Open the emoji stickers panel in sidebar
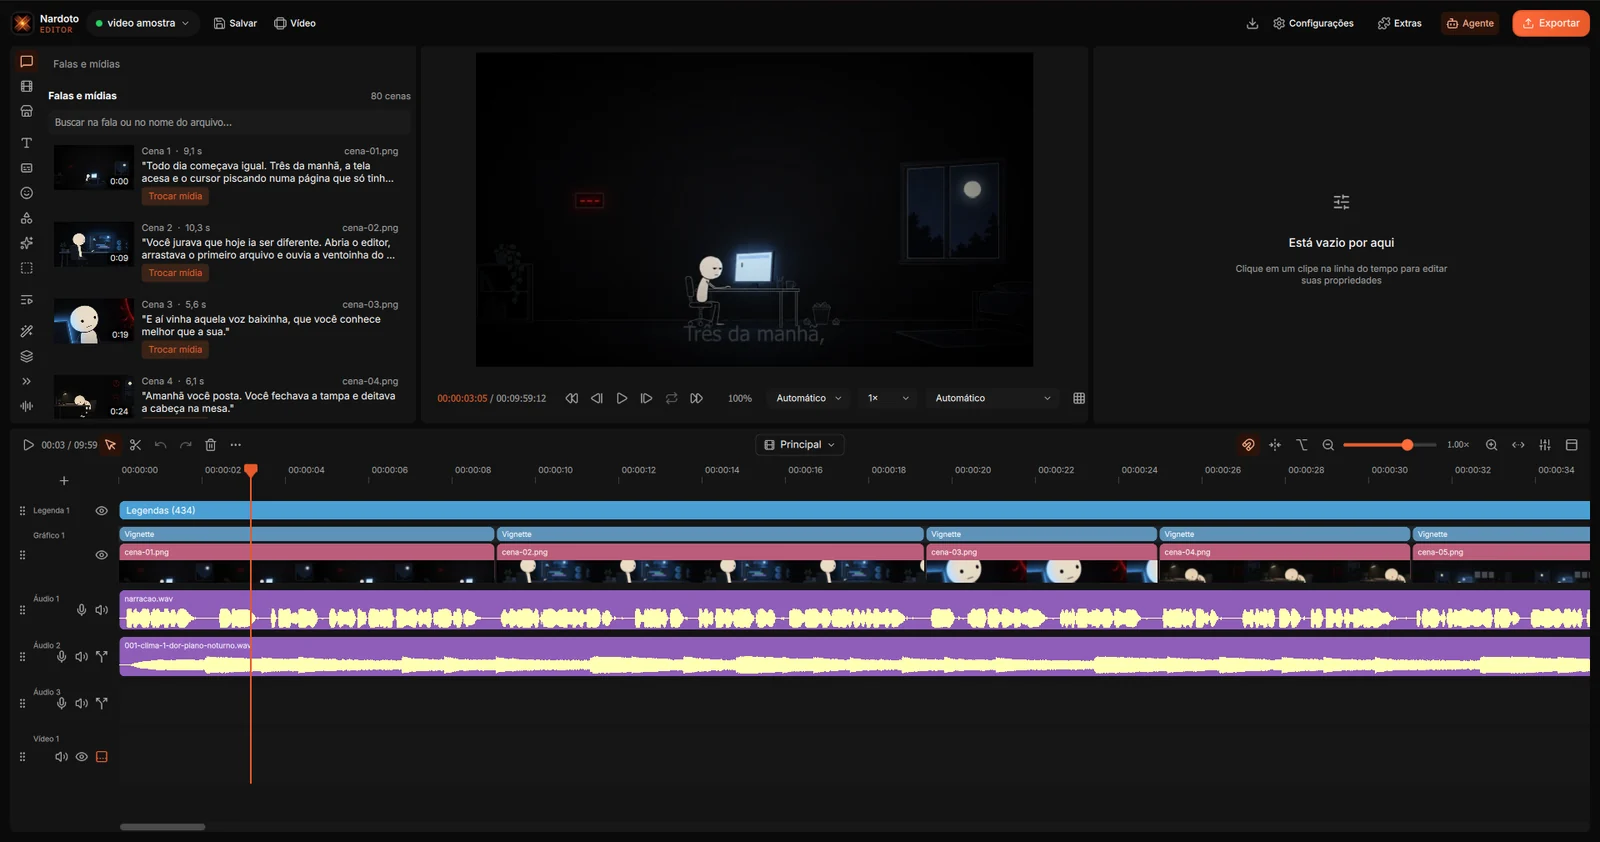The width and height of the screenshot is (1600, 842). [27, 193]
